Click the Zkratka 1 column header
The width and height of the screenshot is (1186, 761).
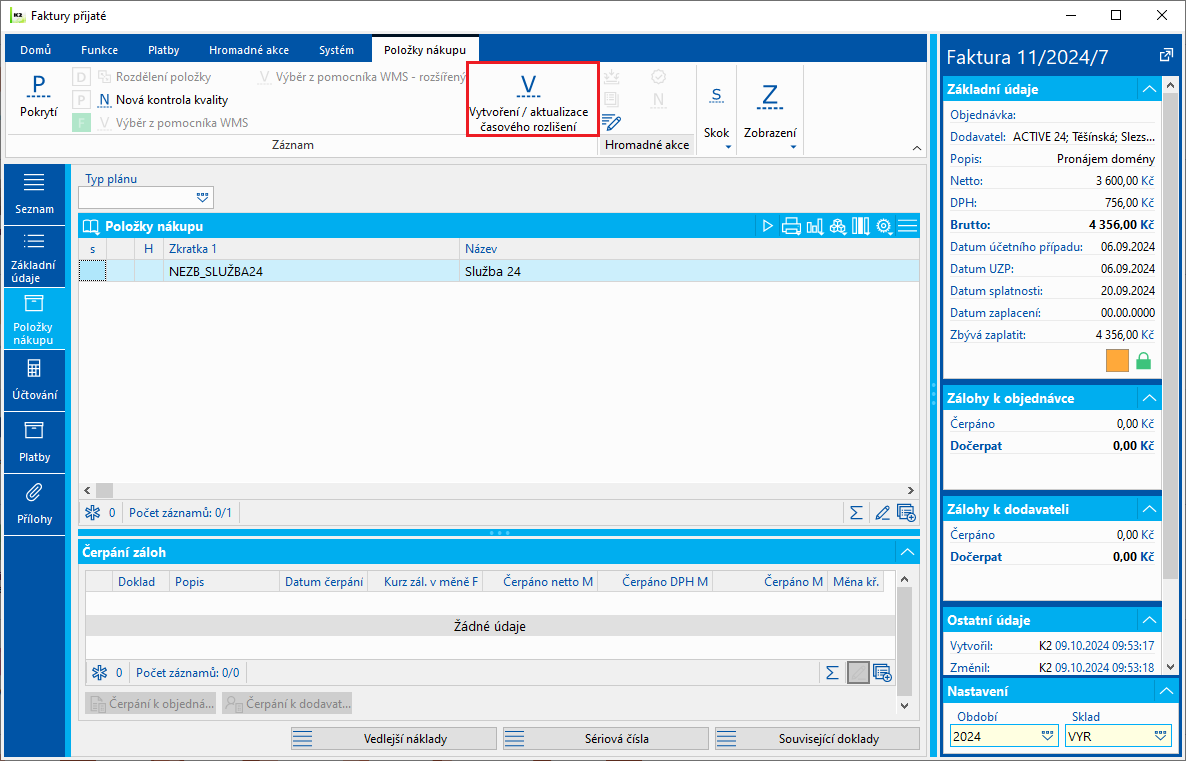point(311,249)
